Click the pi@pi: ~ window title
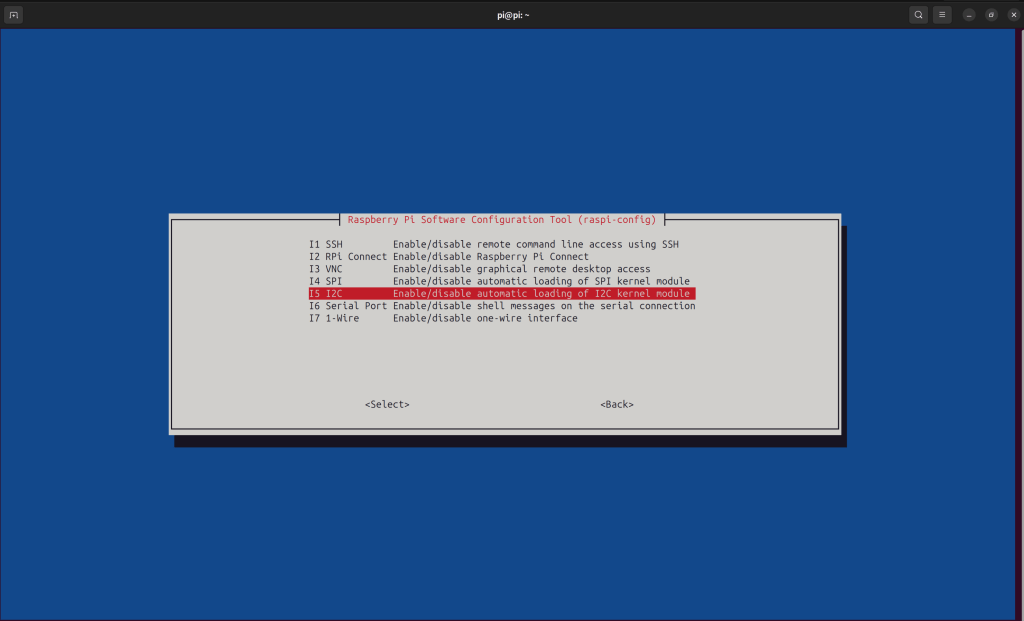1024x621 pixels. (511, 15)
